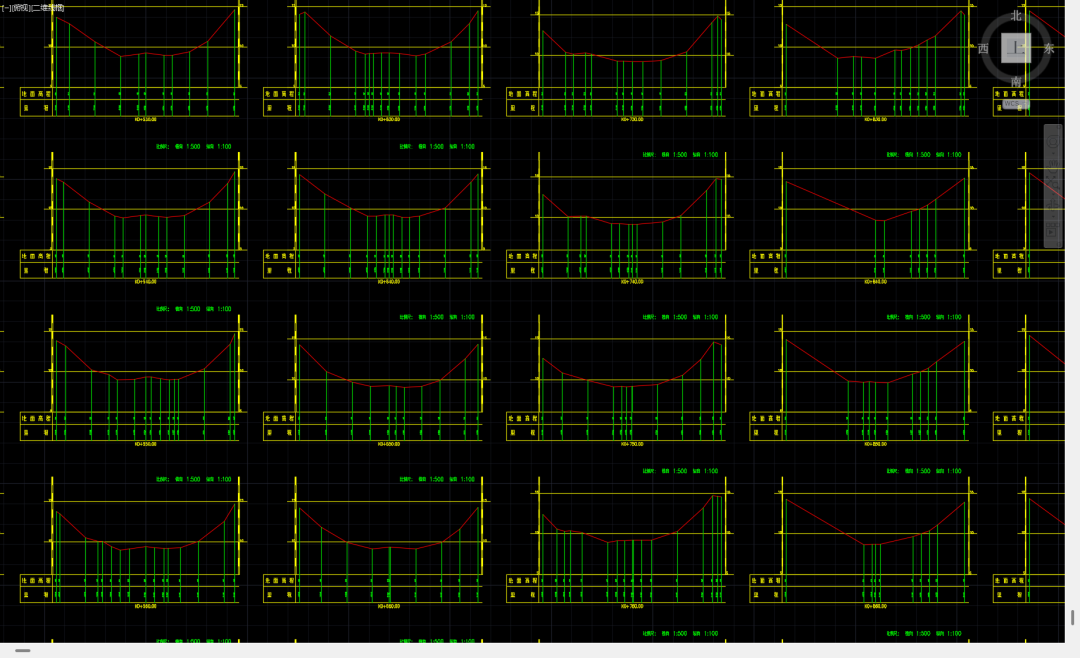1080x658 pixels.
Task: Open the [-] viewport controls menu
Action: 5,7
